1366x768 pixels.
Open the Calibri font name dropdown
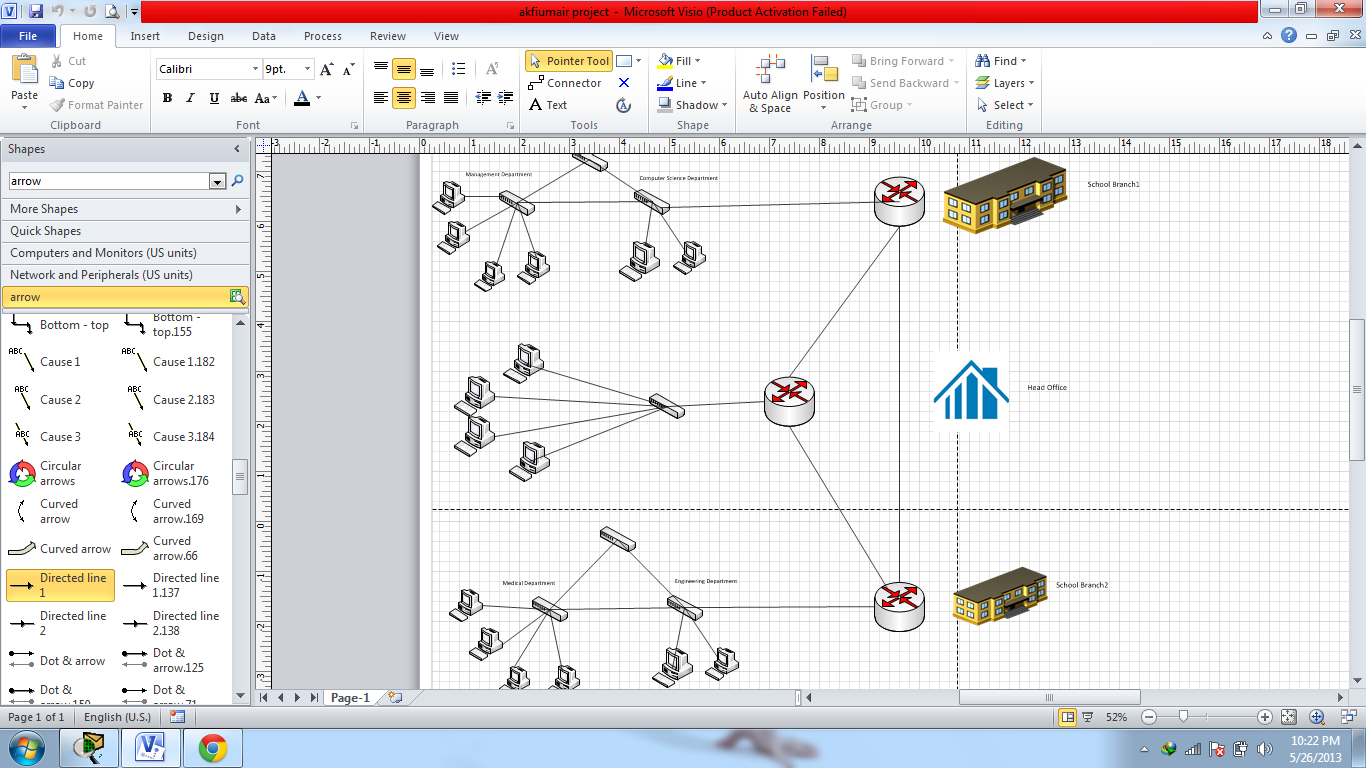(x=254, y=68)
